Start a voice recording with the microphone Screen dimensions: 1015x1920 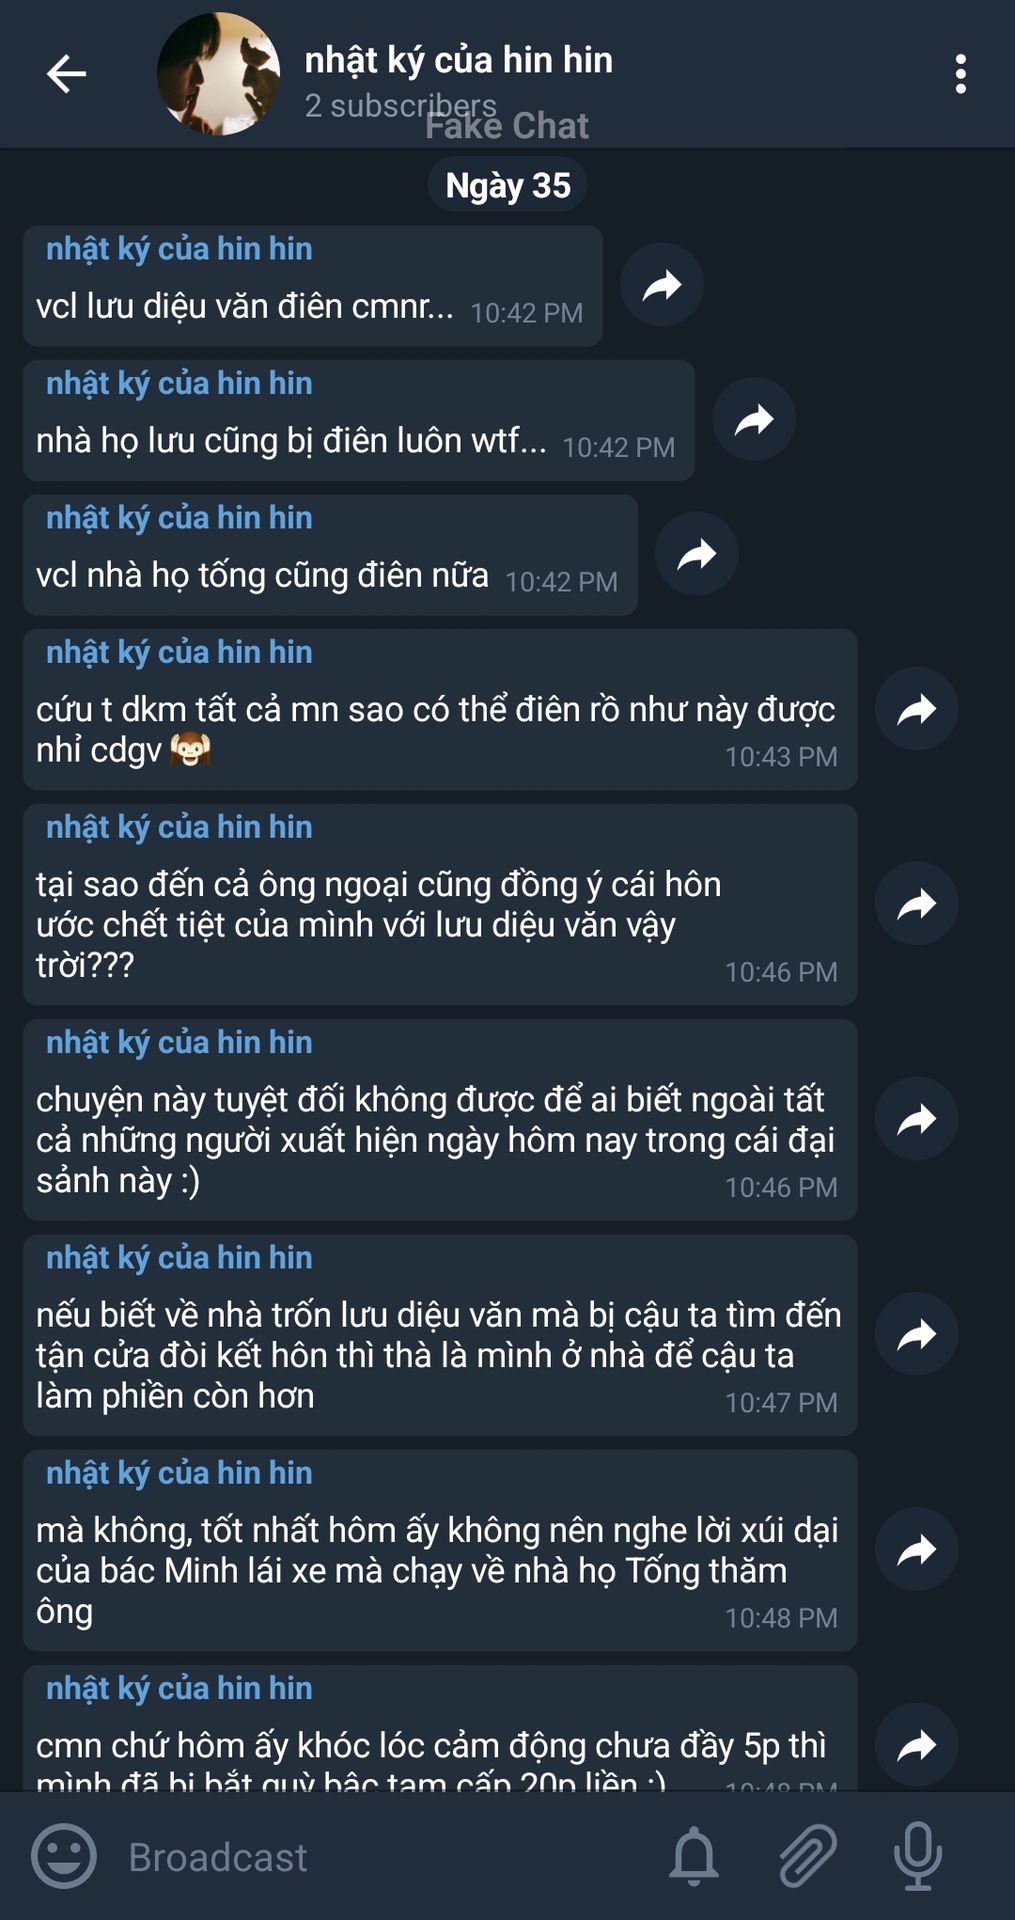[x=918, y=1856]
